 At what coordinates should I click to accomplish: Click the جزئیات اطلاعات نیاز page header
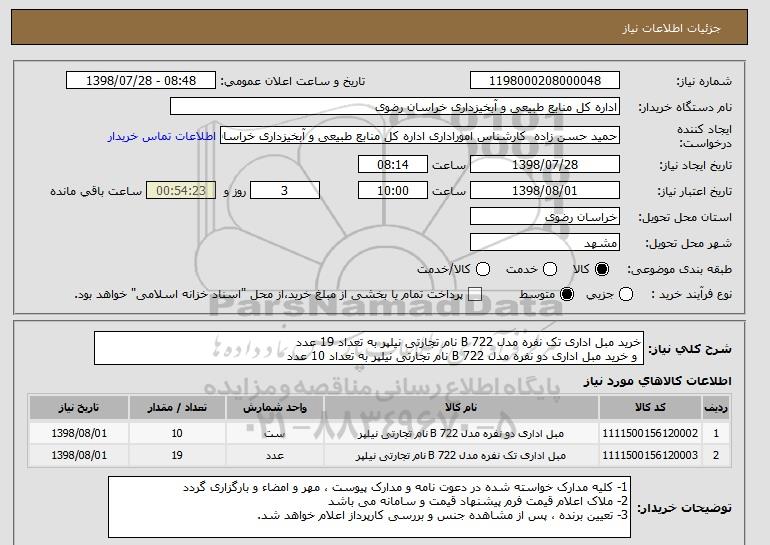[671, 28]
